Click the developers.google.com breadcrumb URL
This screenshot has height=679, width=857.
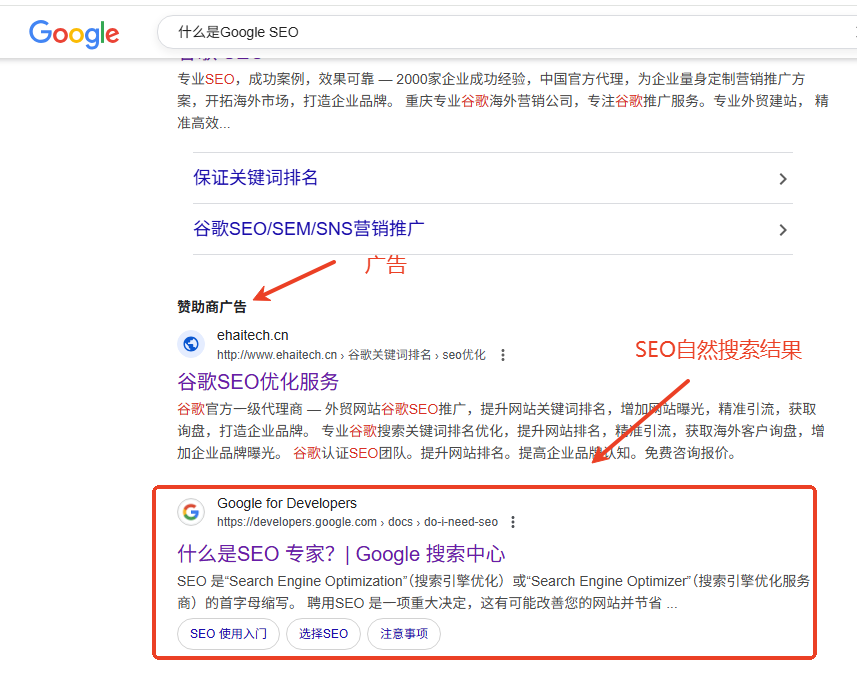(357, 522)
